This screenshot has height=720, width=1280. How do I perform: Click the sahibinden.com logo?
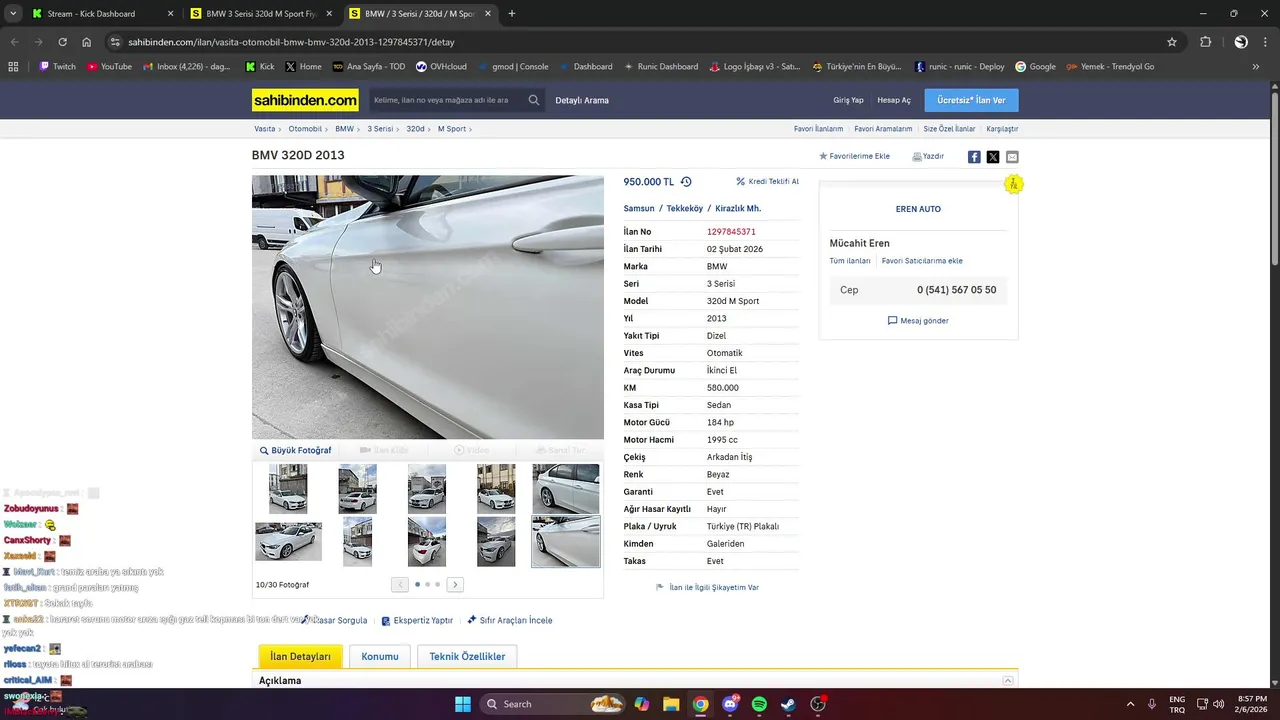tap(305, 100)
